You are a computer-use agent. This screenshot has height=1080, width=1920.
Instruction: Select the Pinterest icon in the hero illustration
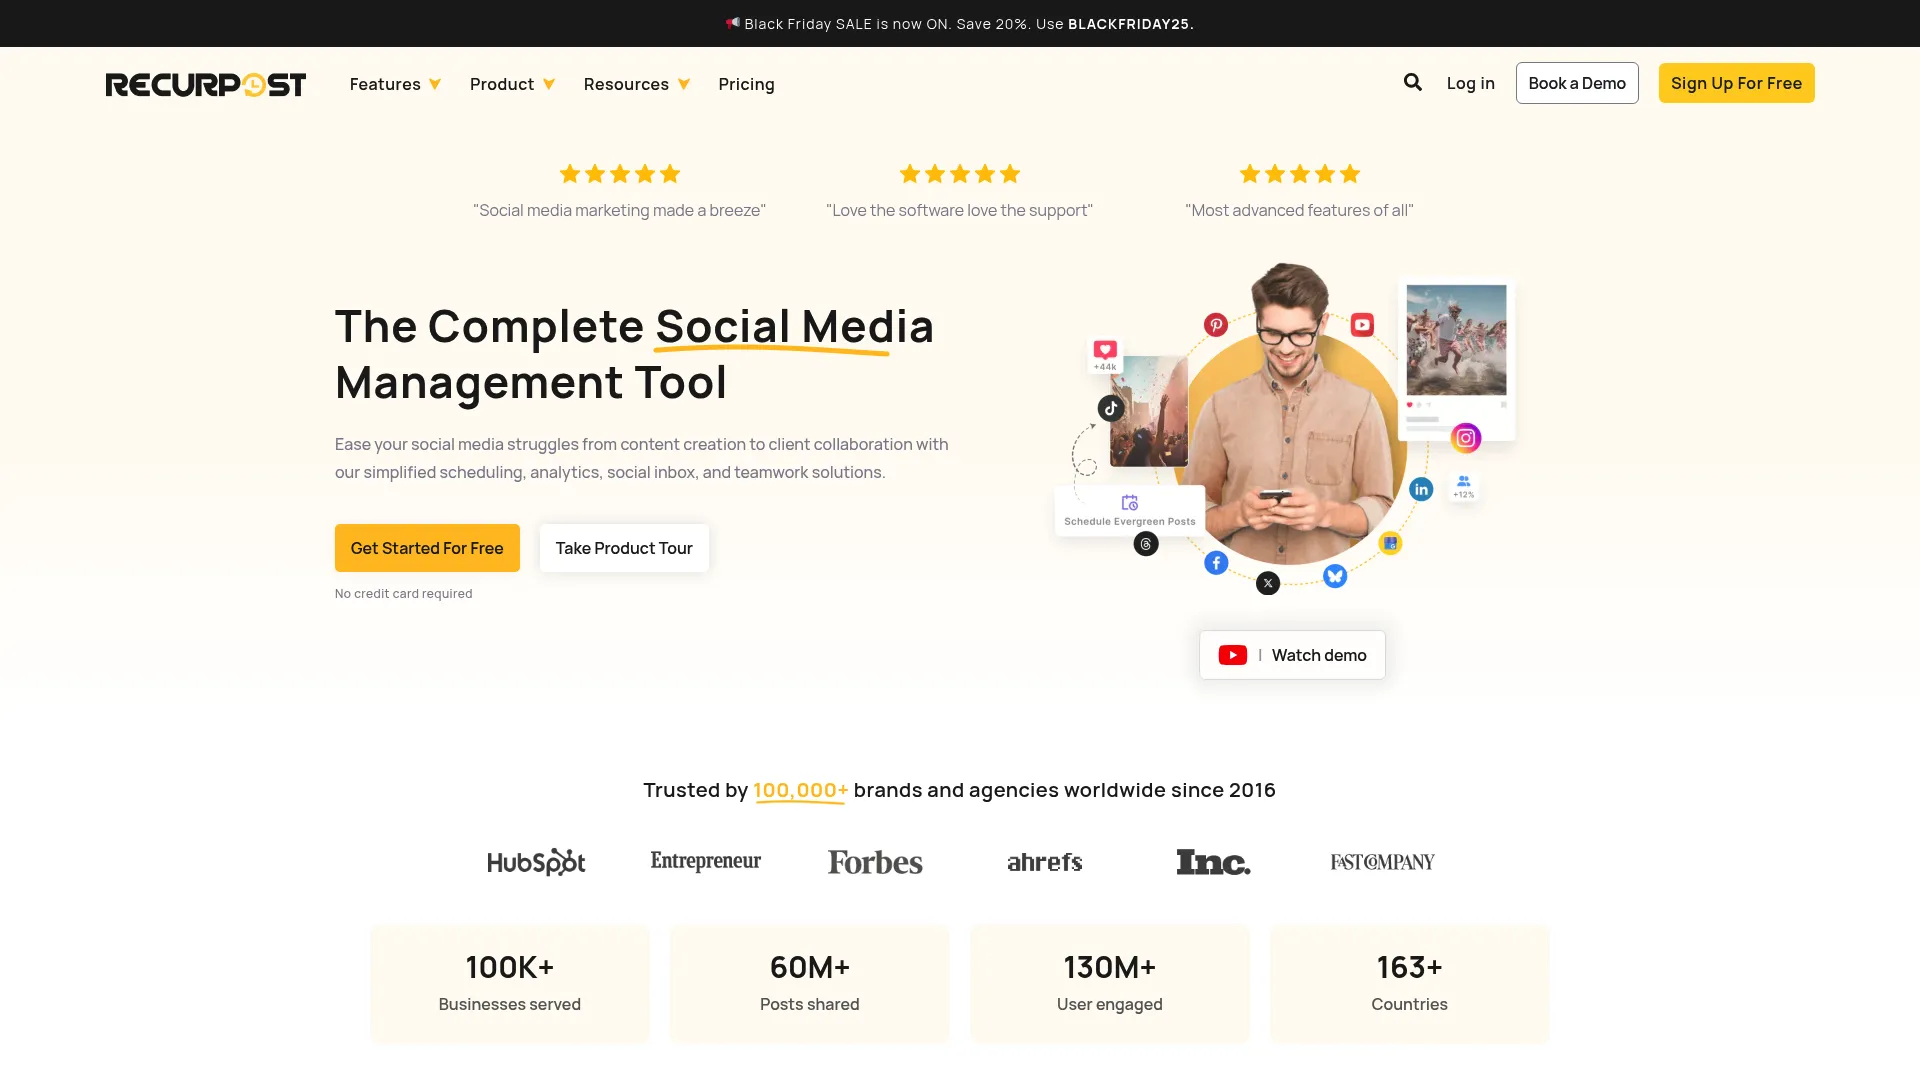pos(1215,324)
